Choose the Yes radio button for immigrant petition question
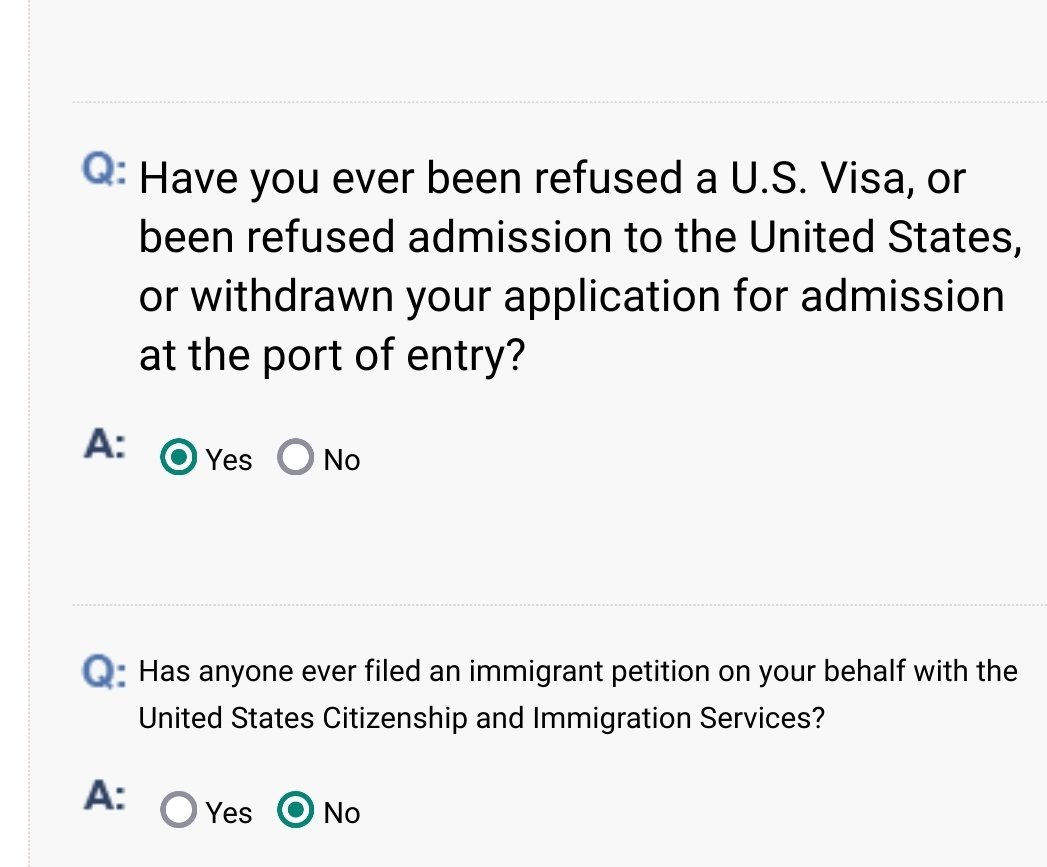This screenshot has width=1047, height=867. click(x=178, y=810)
